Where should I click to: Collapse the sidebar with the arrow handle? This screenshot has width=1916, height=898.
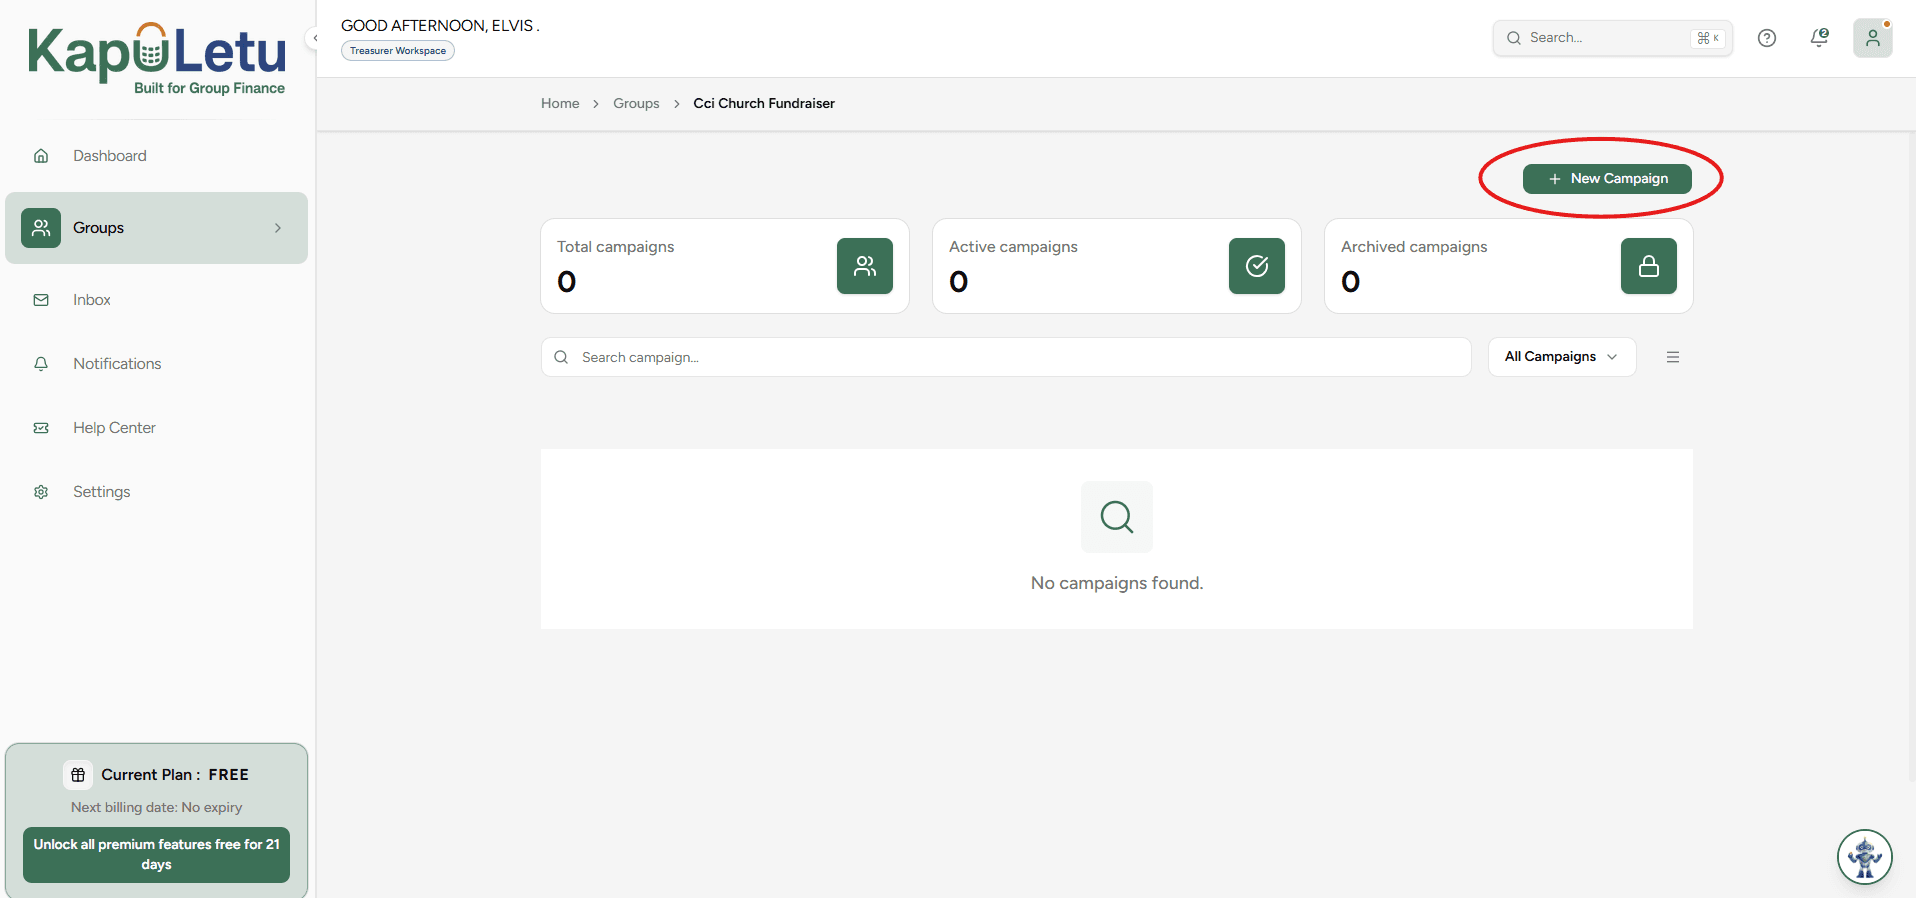(315, 38)
